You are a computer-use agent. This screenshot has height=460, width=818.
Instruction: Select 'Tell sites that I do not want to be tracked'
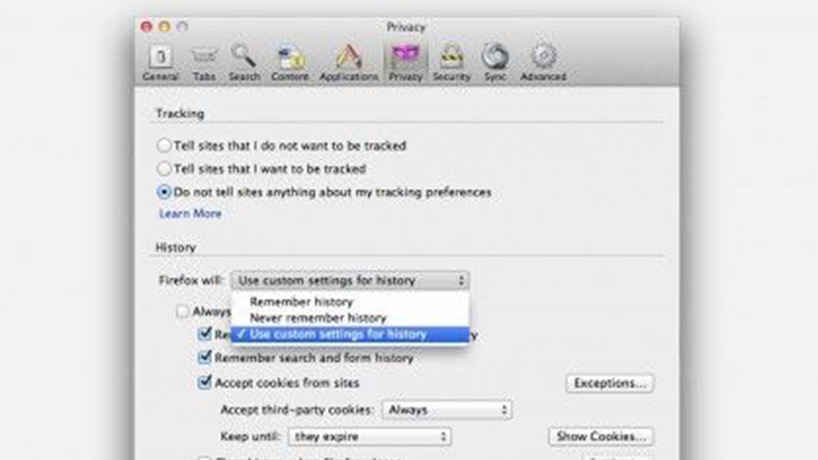(165, 146)
